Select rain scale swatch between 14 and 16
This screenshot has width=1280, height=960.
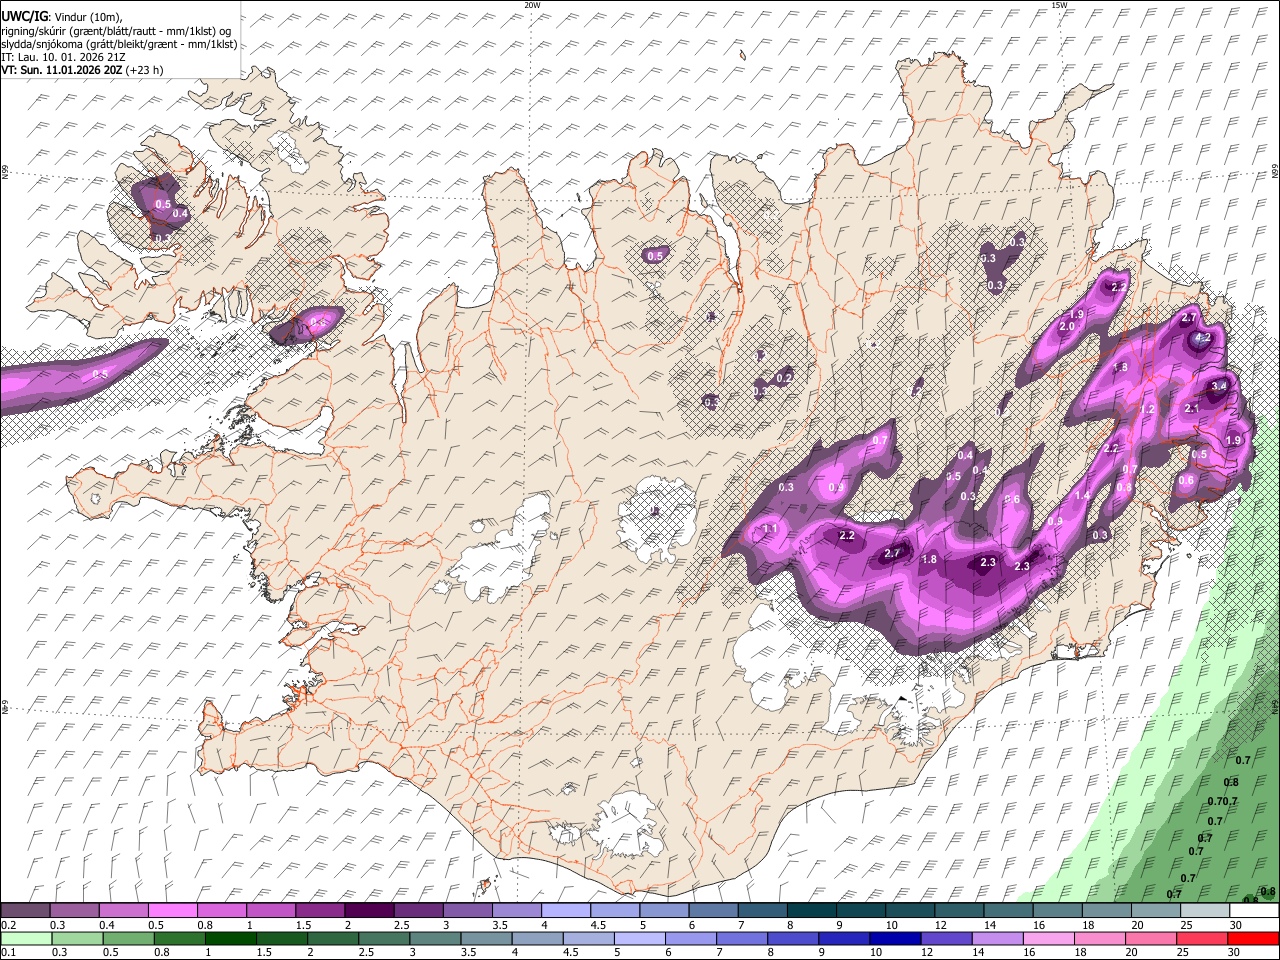pos(998,939)
